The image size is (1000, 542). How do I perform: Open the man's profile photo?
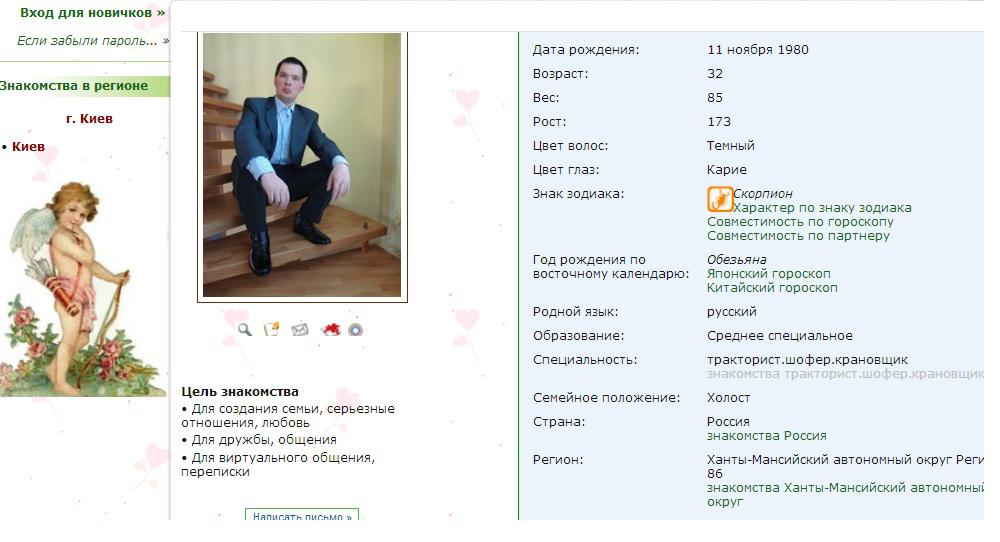pyautogui.click(x=302, y=165)
